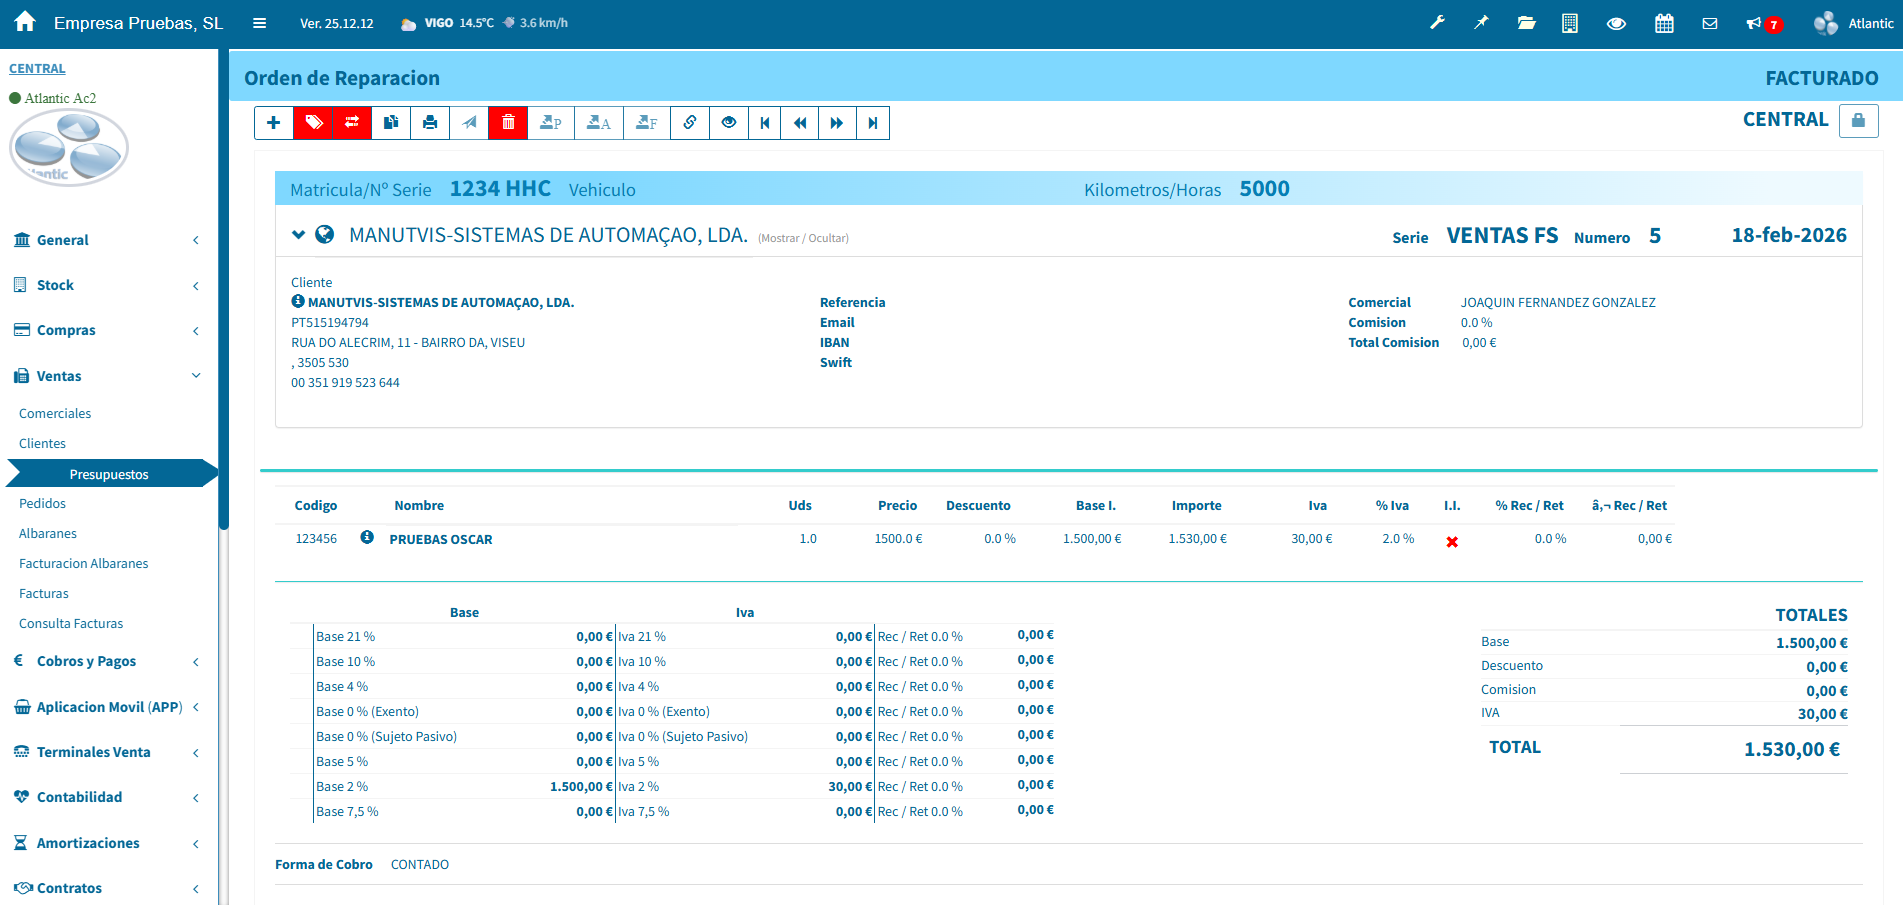This screenshot has height=905, width=1903.
Task: Collapse the client details chevron
Action: coord(298,235)
